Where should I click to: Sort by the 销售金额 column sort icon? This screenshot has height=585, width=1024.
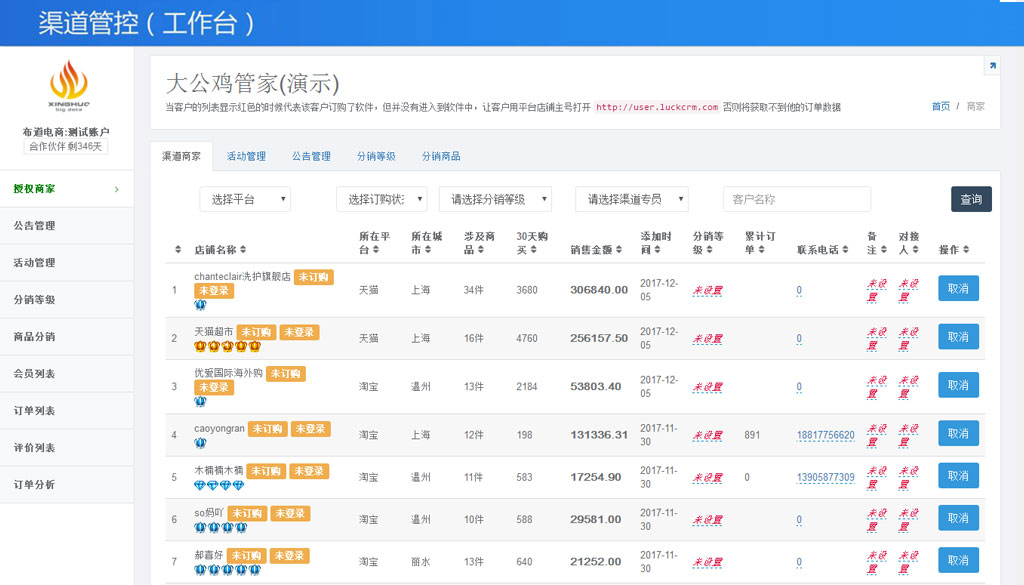click(x=618, y=249)
